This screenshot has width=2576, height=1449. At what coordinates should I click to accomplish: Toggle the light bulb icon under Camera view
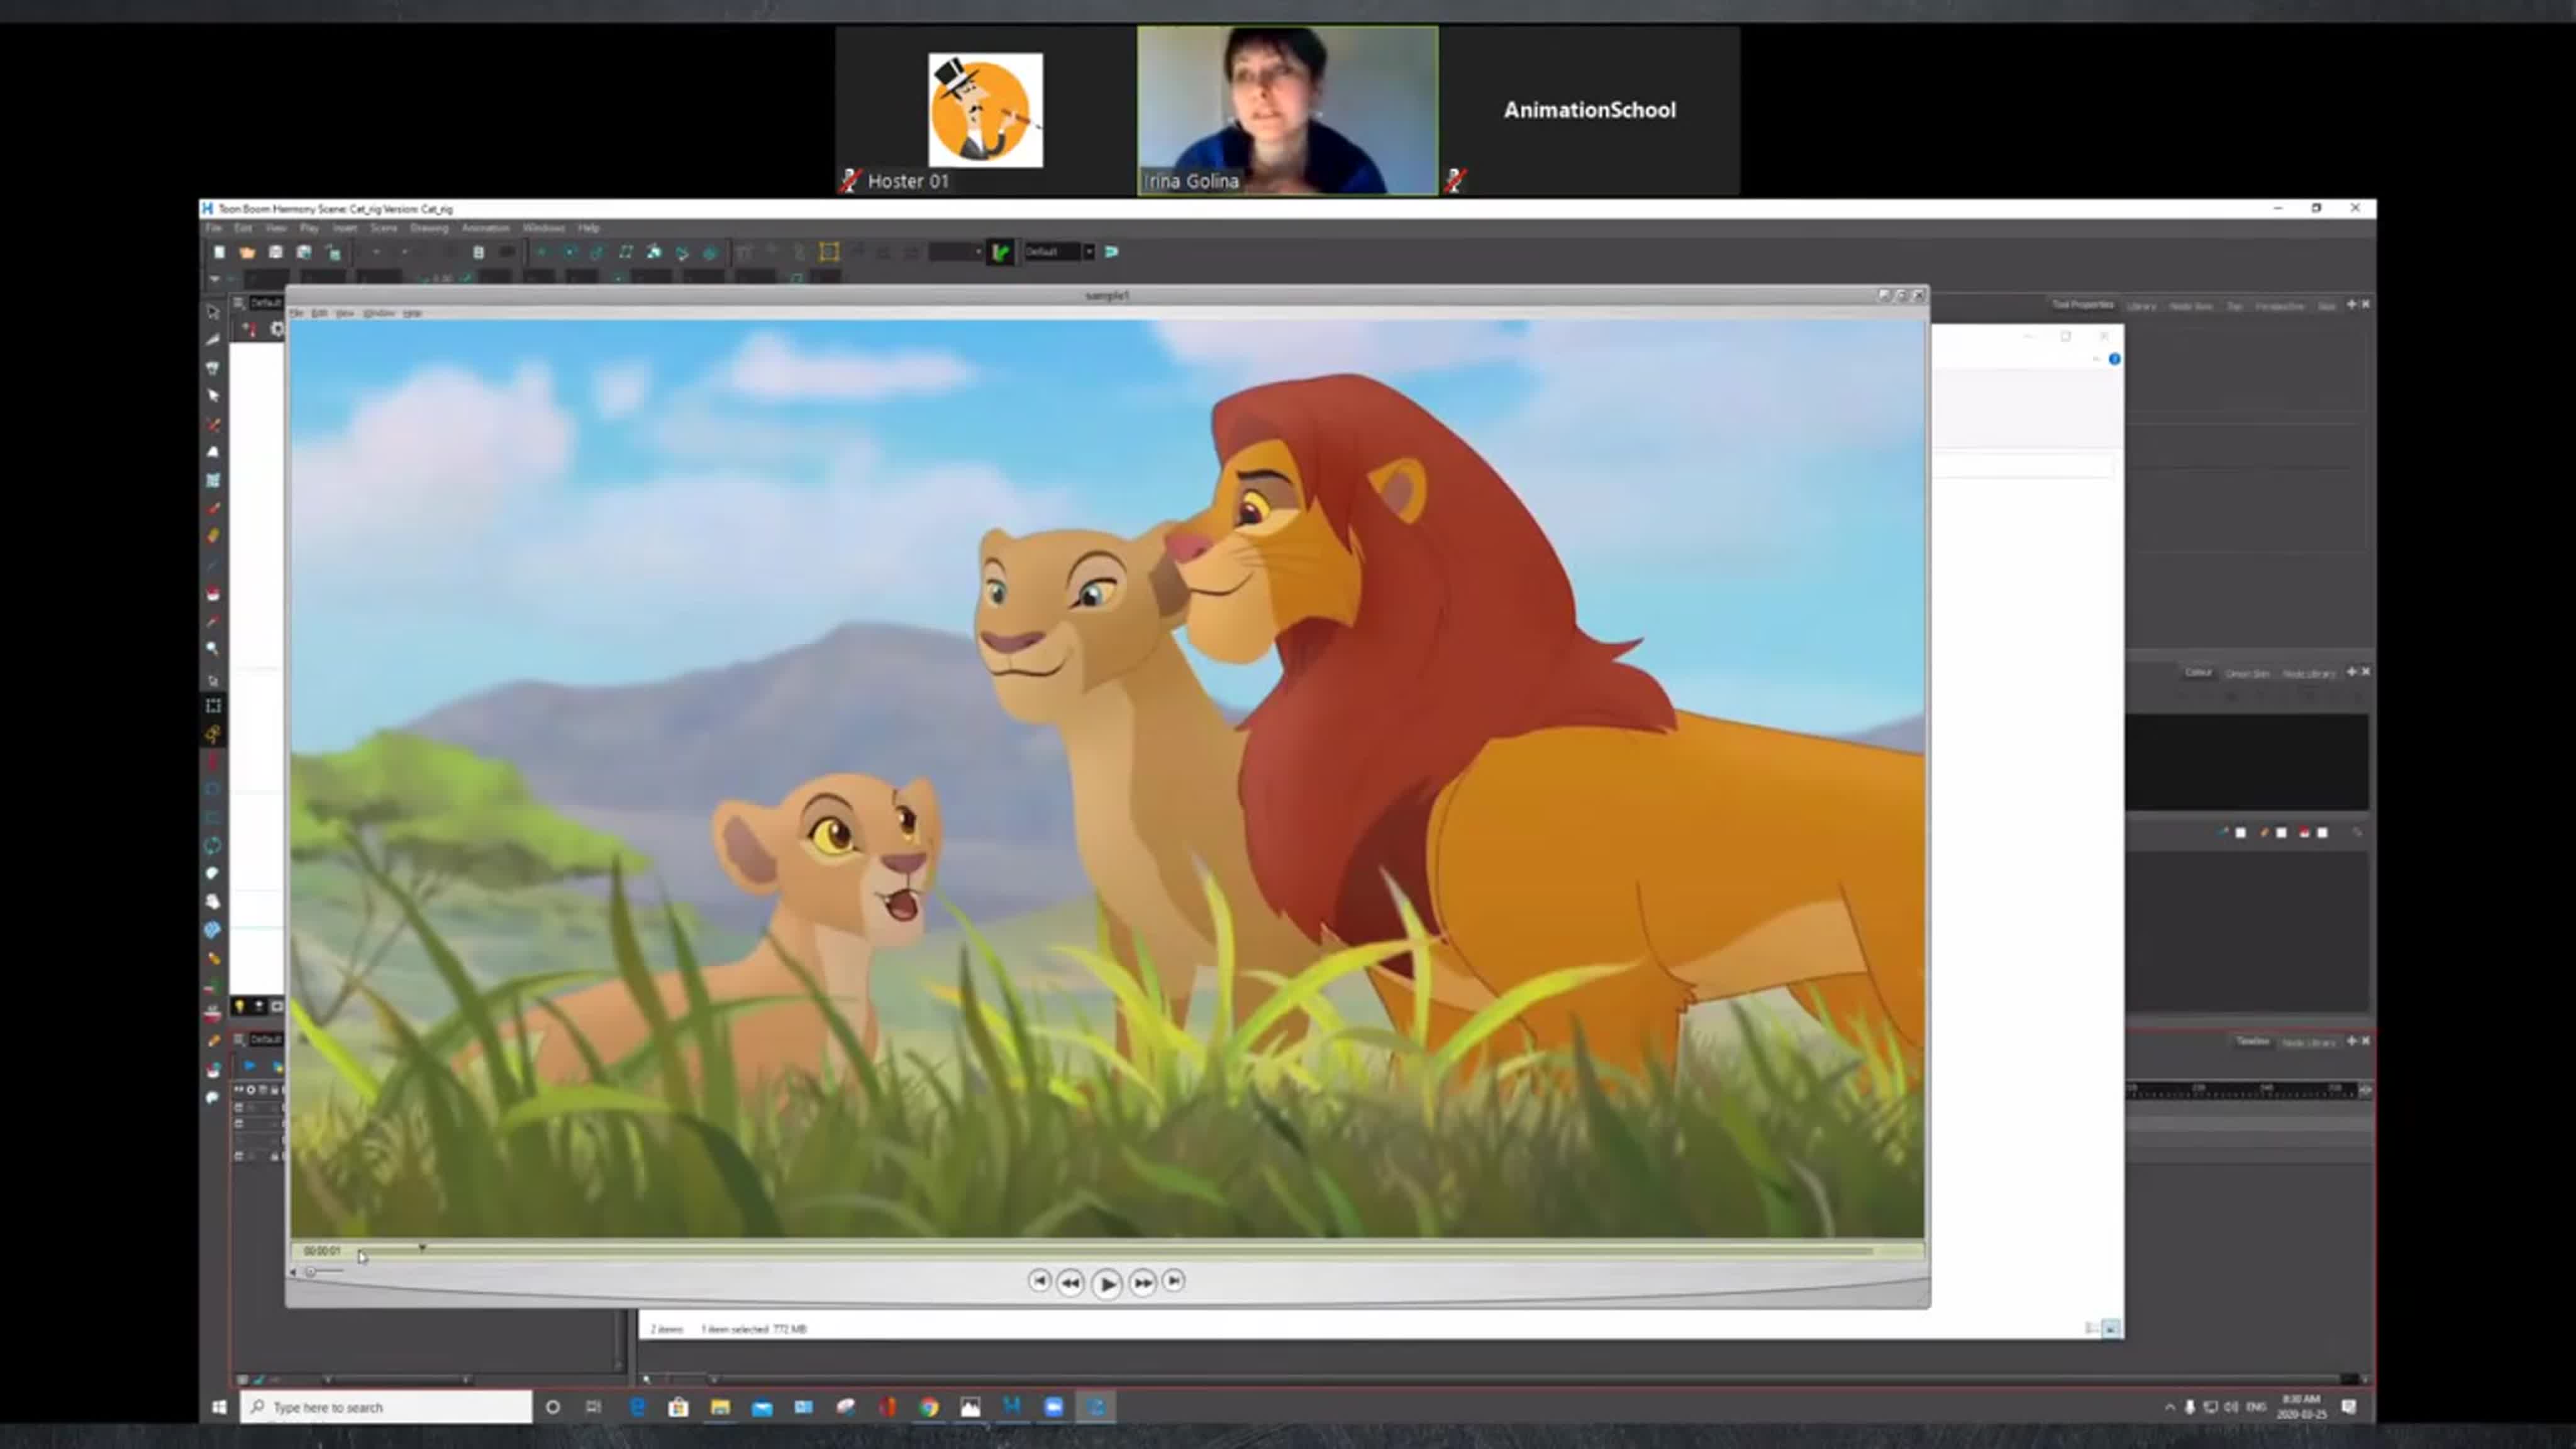[x=239, y=1006]
